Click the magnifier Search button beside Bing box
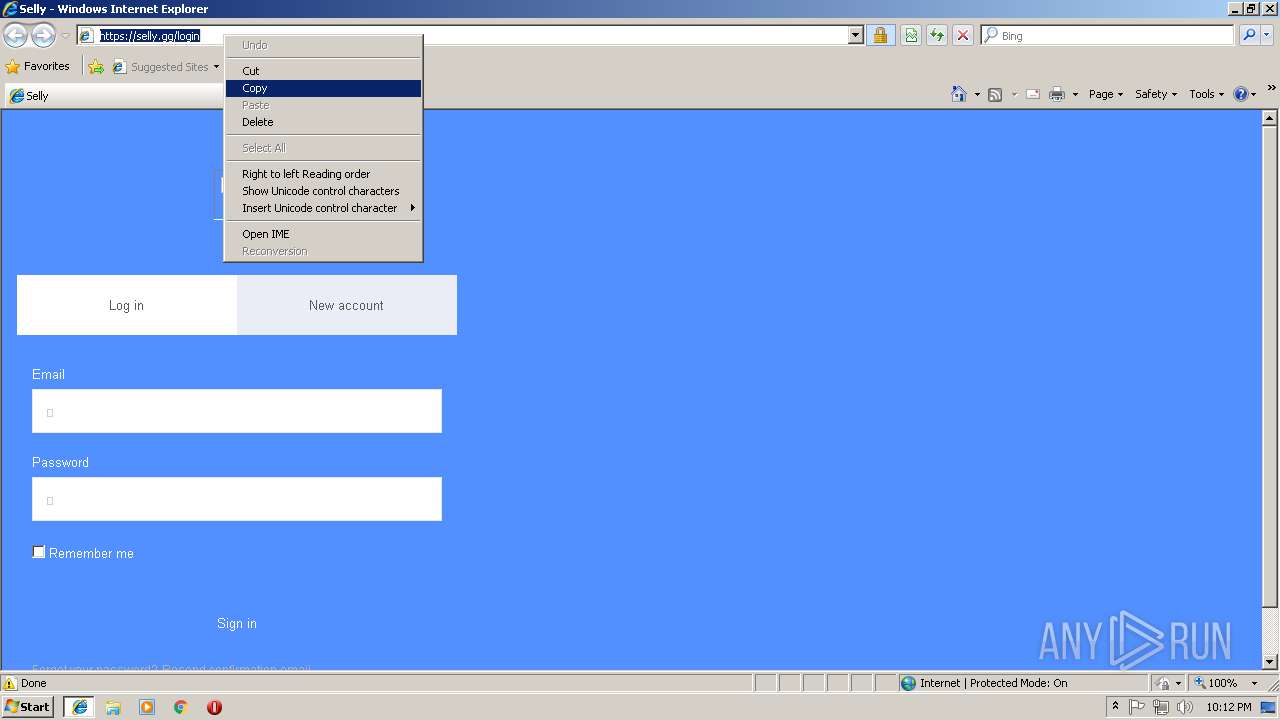 (1249, 36)
